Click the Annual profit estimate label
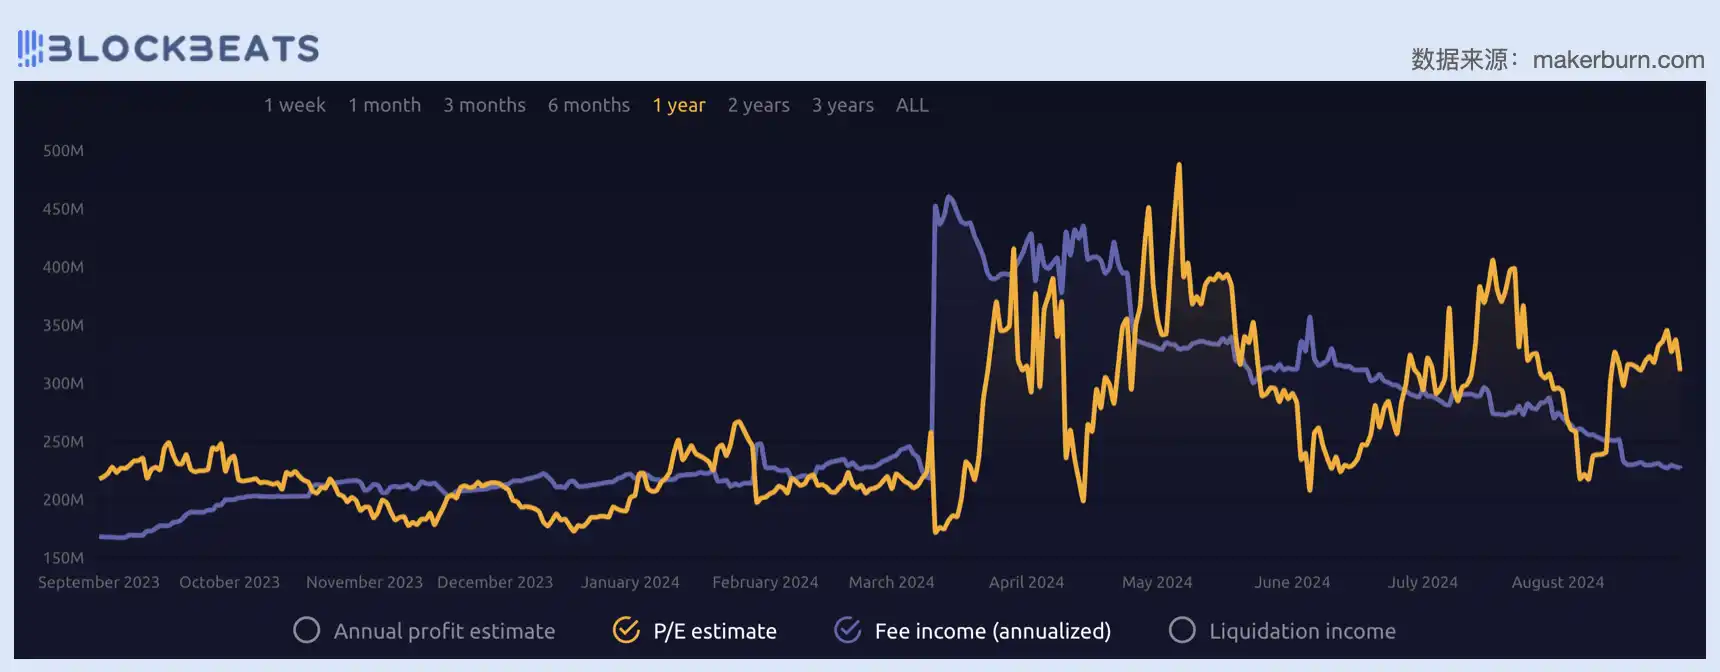 pos(444,631)
